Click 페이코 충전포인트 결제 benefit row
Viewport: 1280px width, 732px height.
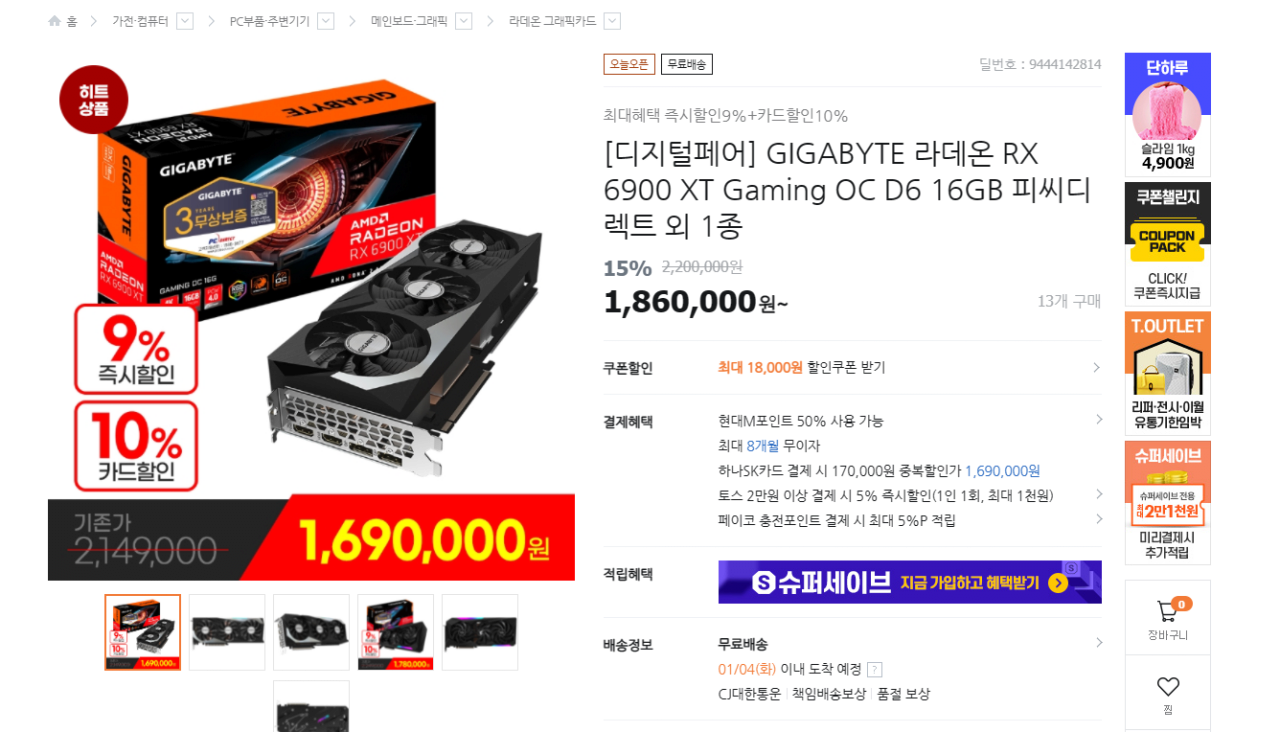click(837, 520)
